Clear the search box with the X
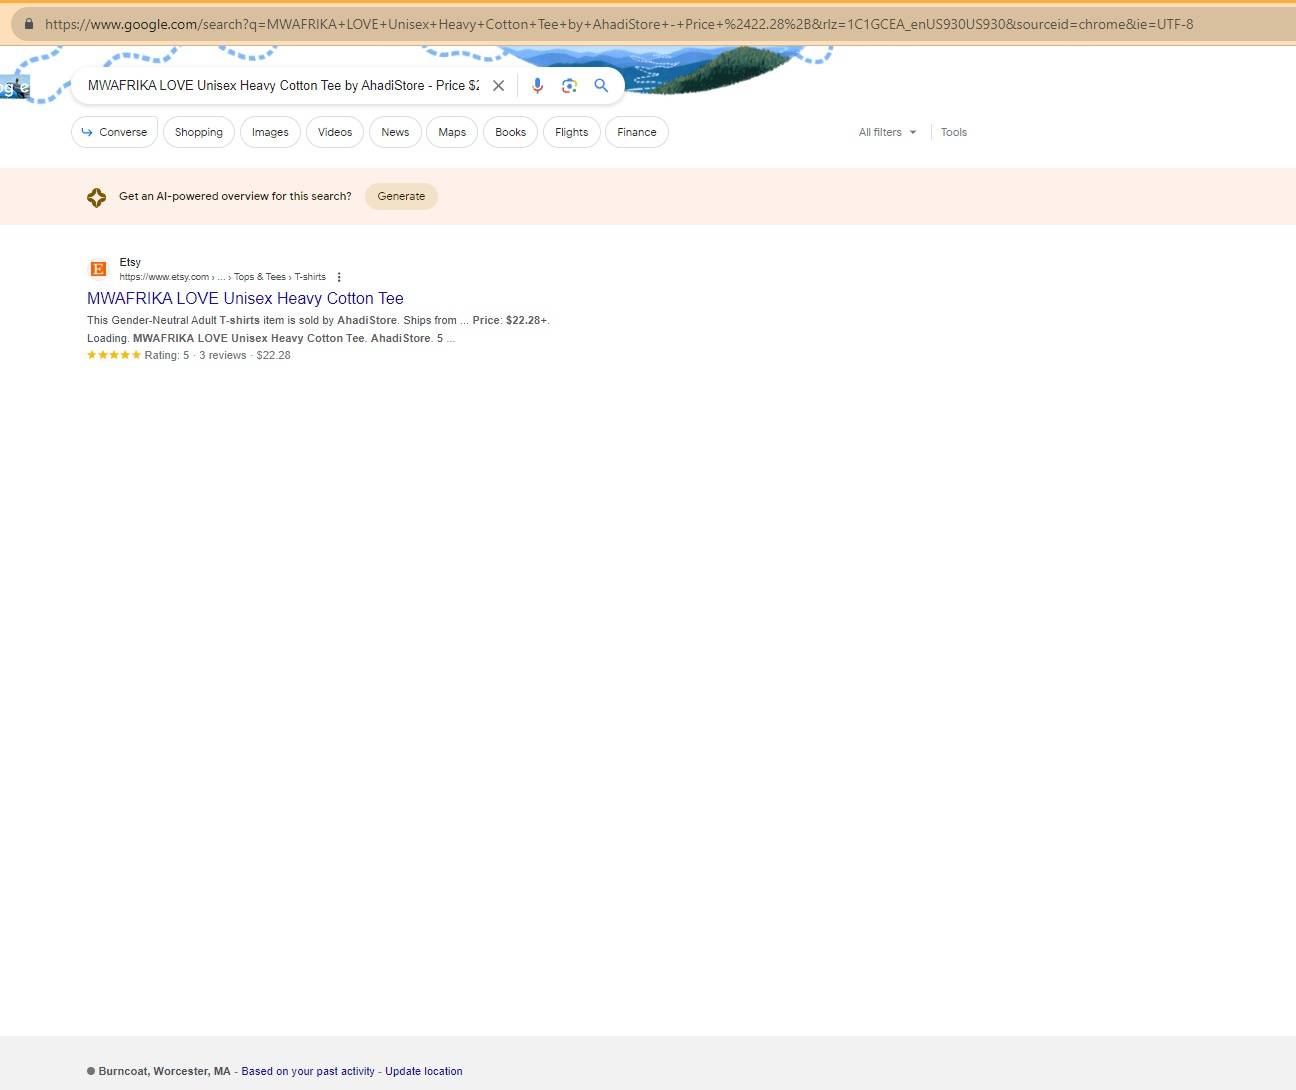The width and height of the screenshot is (1296, 1090). click(498, 86)
